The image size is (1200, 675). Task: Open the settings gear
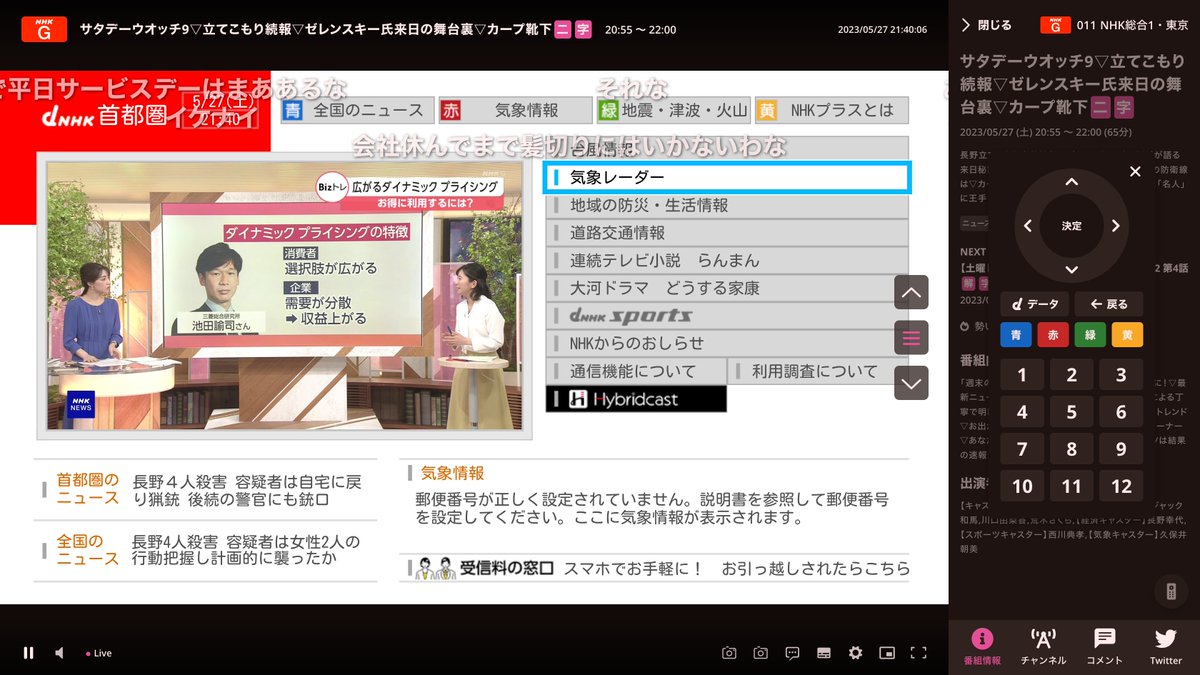(855, 652)
